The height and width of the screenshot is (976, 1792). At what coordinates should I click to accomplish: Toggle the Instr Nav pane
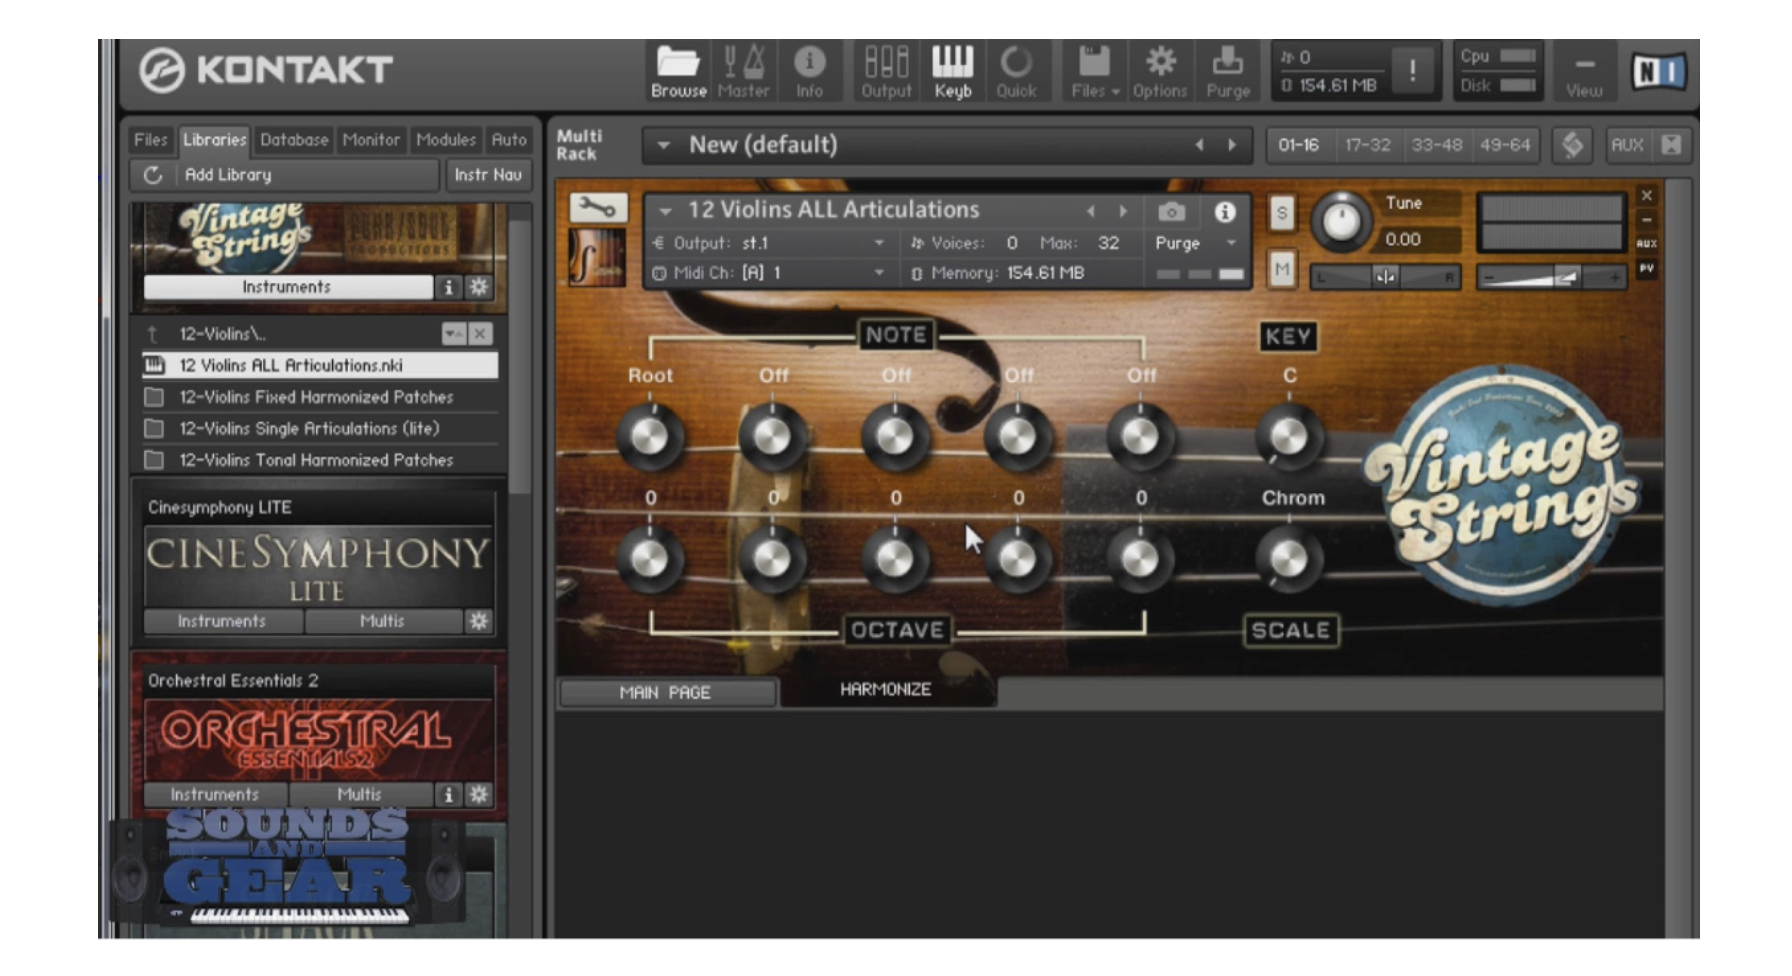pos(488,175)
